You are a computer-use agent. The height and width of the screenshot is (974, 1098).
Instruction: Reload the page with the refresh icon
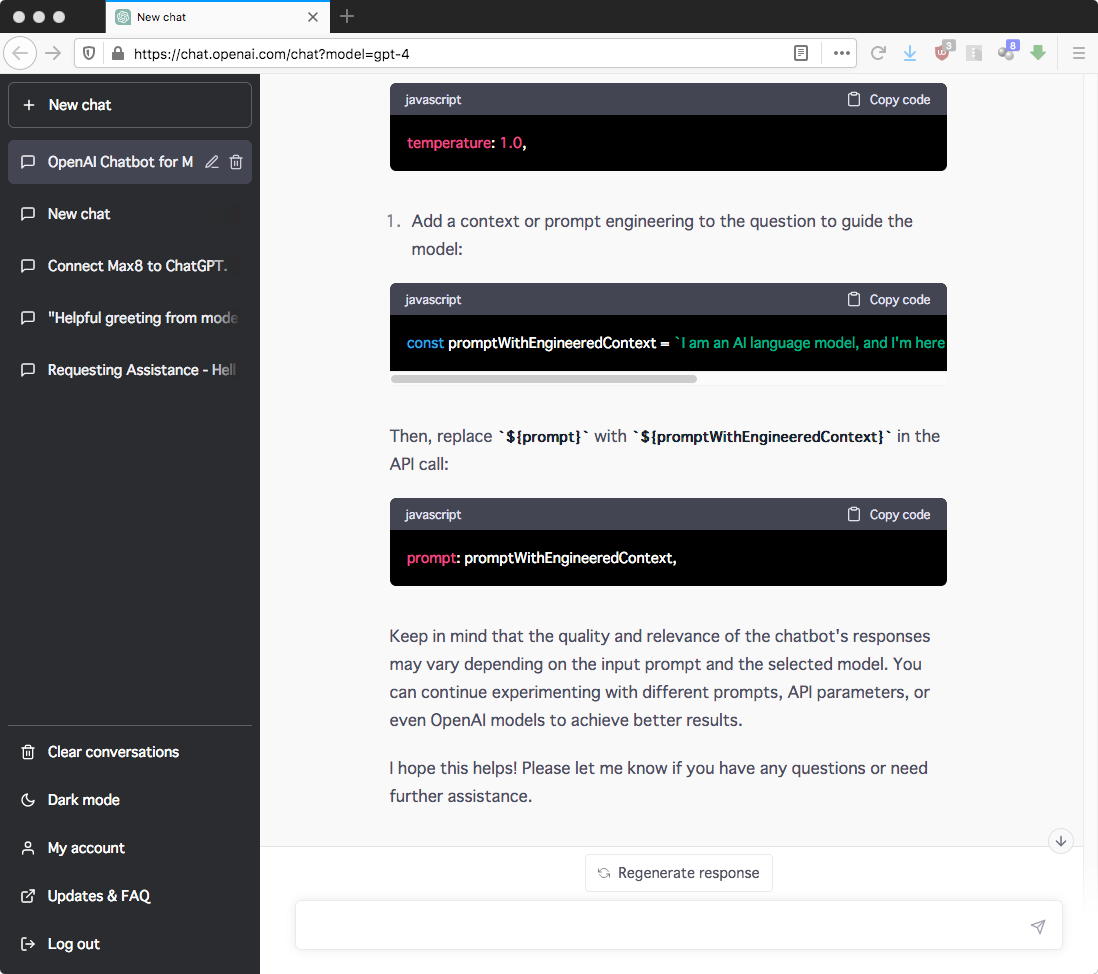[x=878, y=53]
